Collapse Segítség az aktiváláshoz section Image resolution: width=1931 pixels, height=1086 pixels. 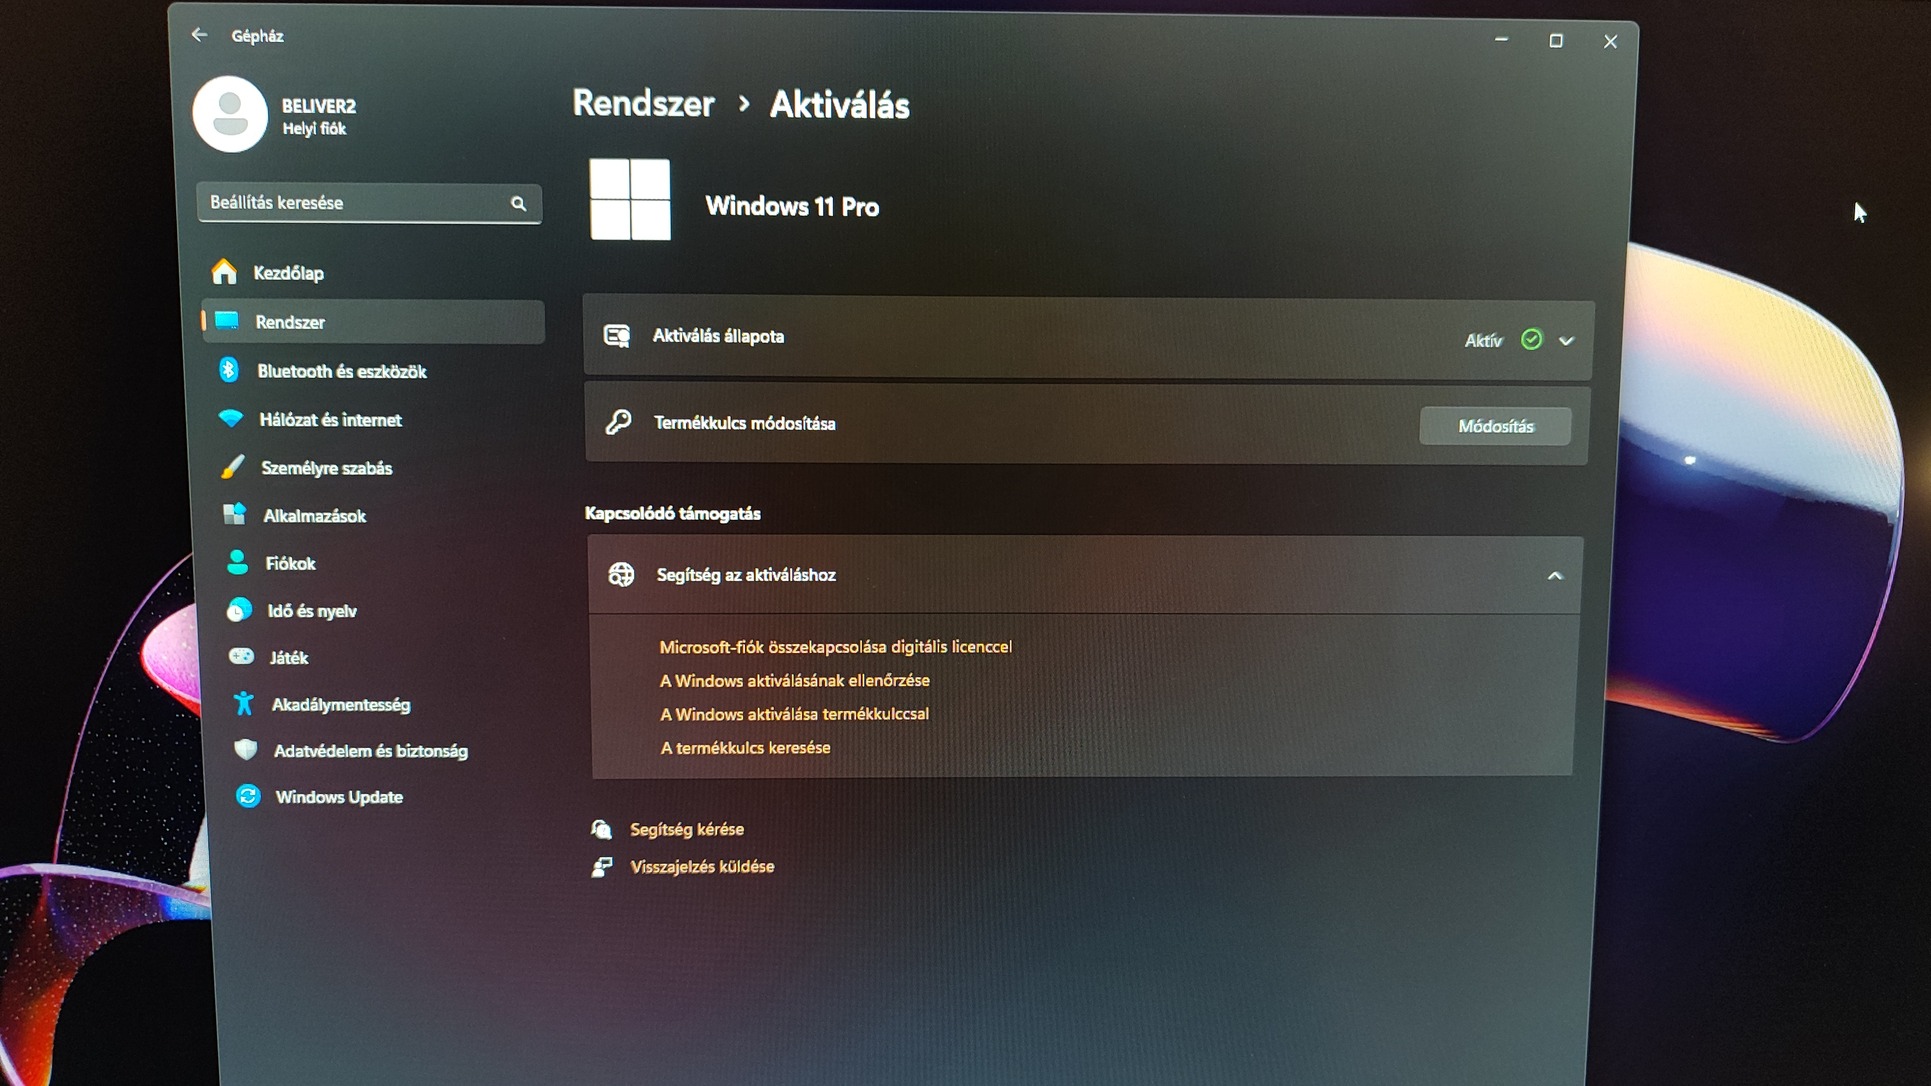(1554, 576)
